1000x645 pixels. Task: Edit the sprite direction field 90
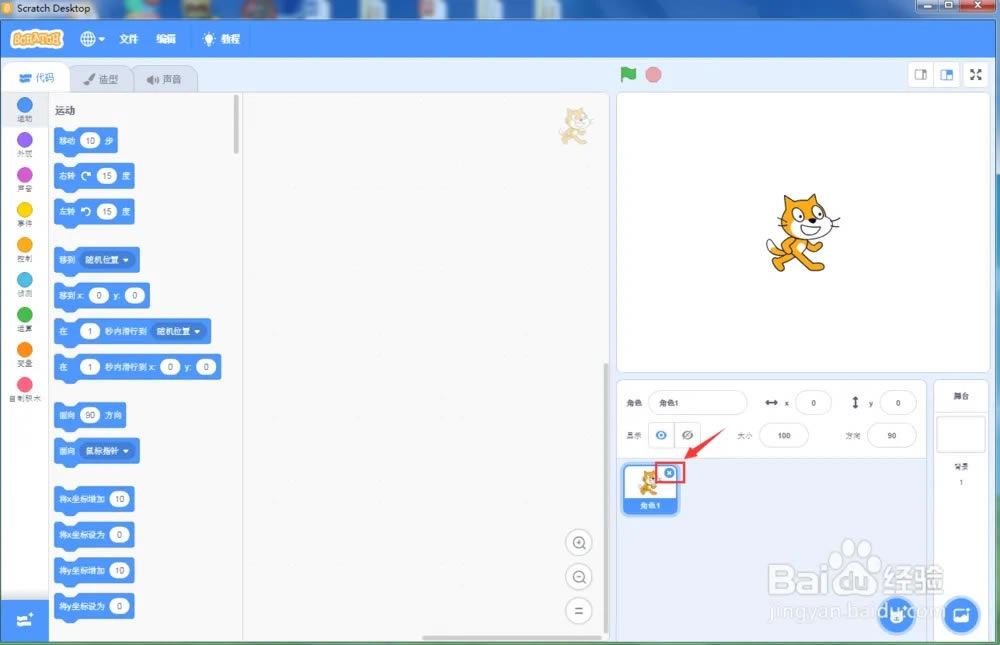click(x=892, y=436)
